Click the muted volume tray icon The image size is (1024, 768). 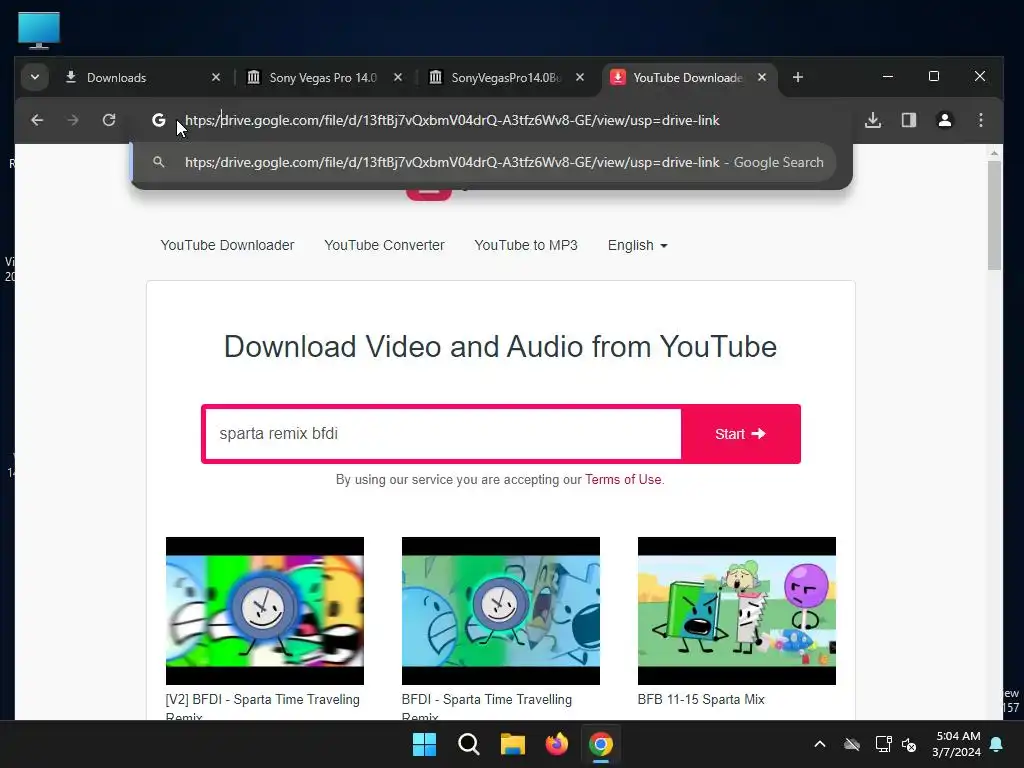(908, 744)
